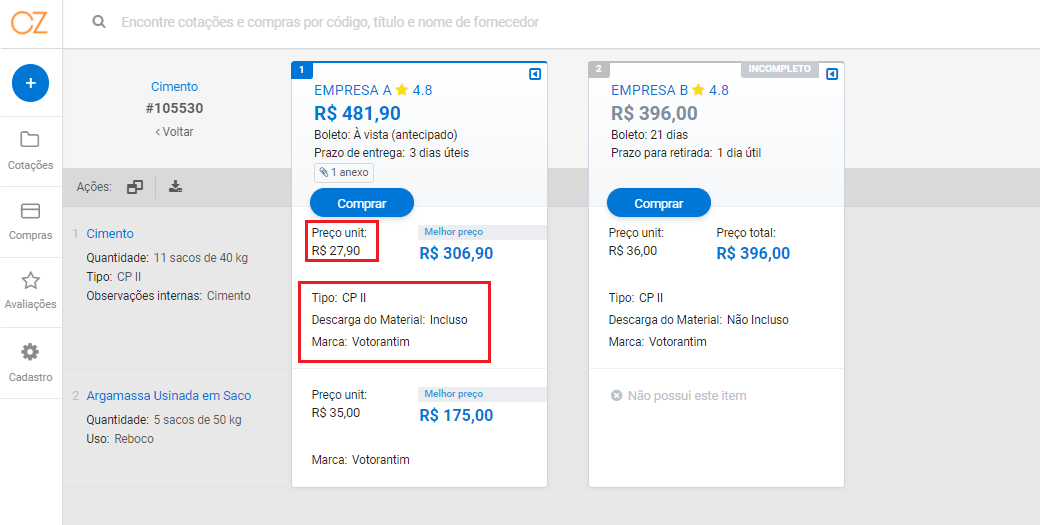Go back with Voltar link

coord(174,132)
